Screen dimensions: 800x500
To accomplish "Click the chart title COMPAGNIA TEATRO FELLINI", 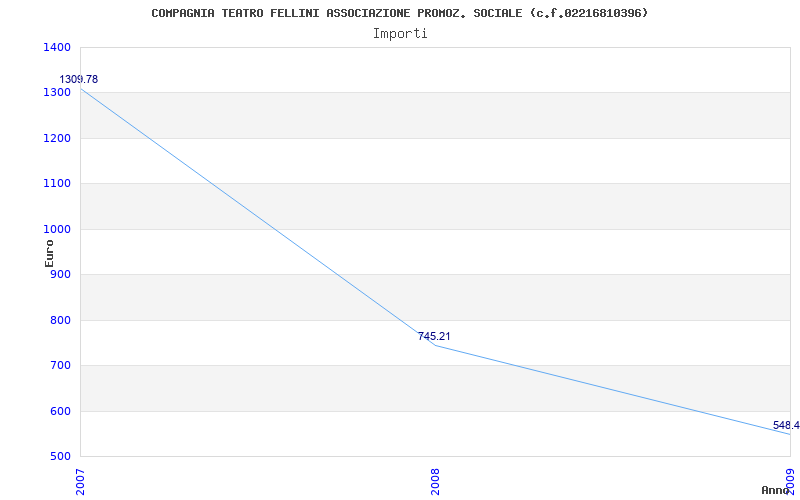I will 400,13.
